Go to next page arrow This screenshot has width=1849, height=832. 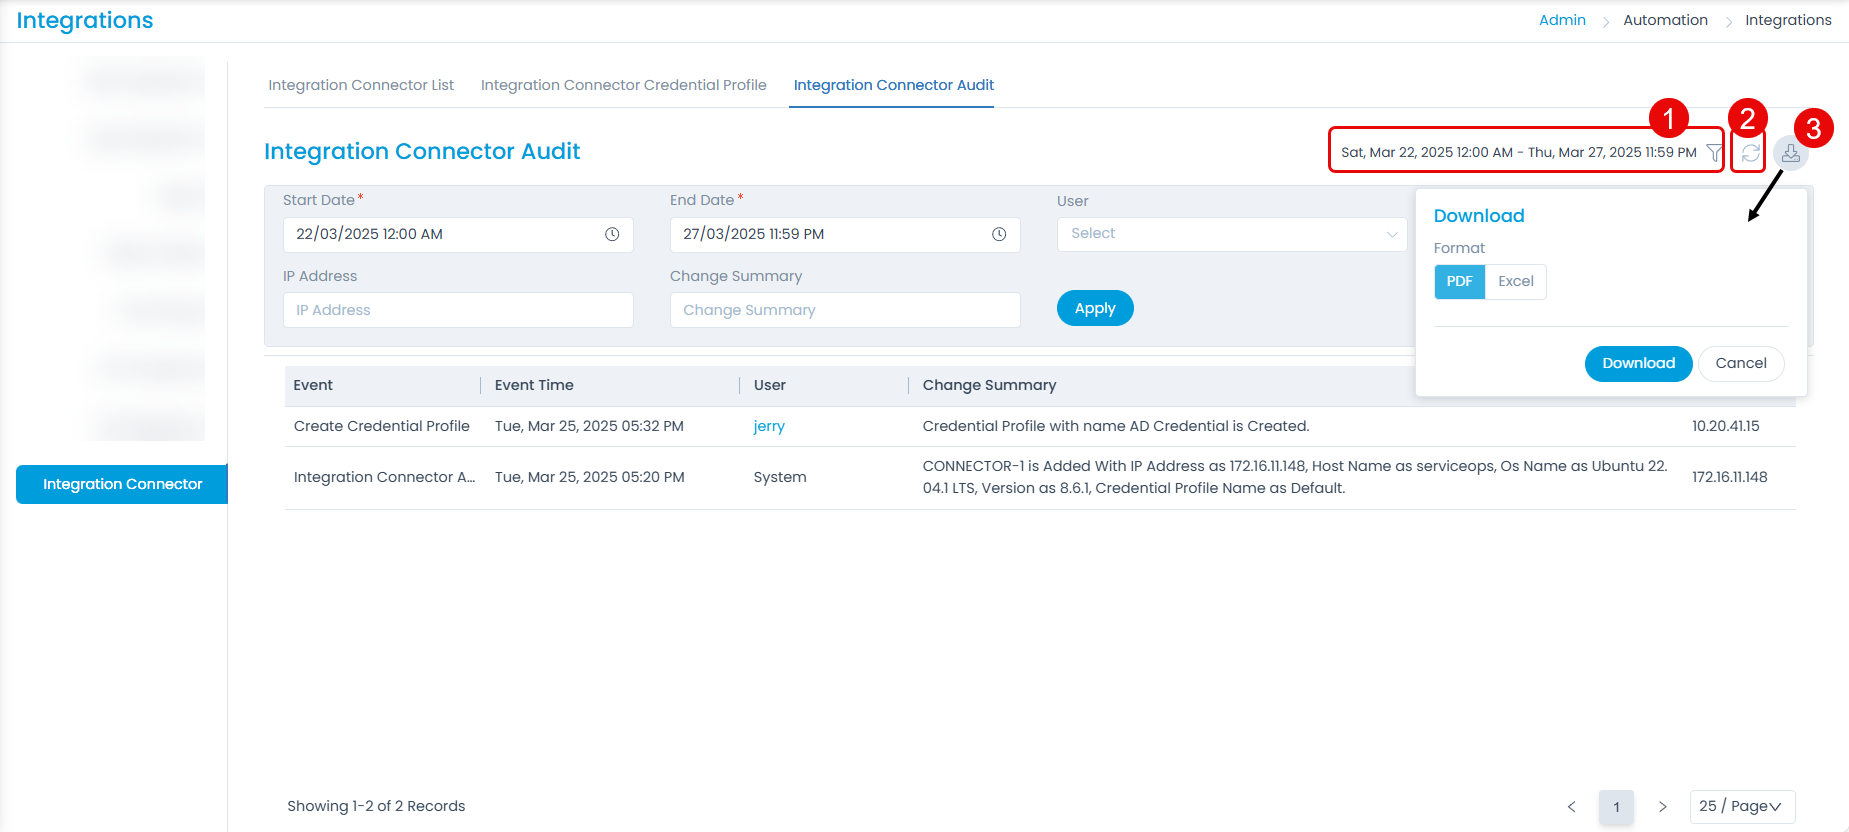[1662, 807]
